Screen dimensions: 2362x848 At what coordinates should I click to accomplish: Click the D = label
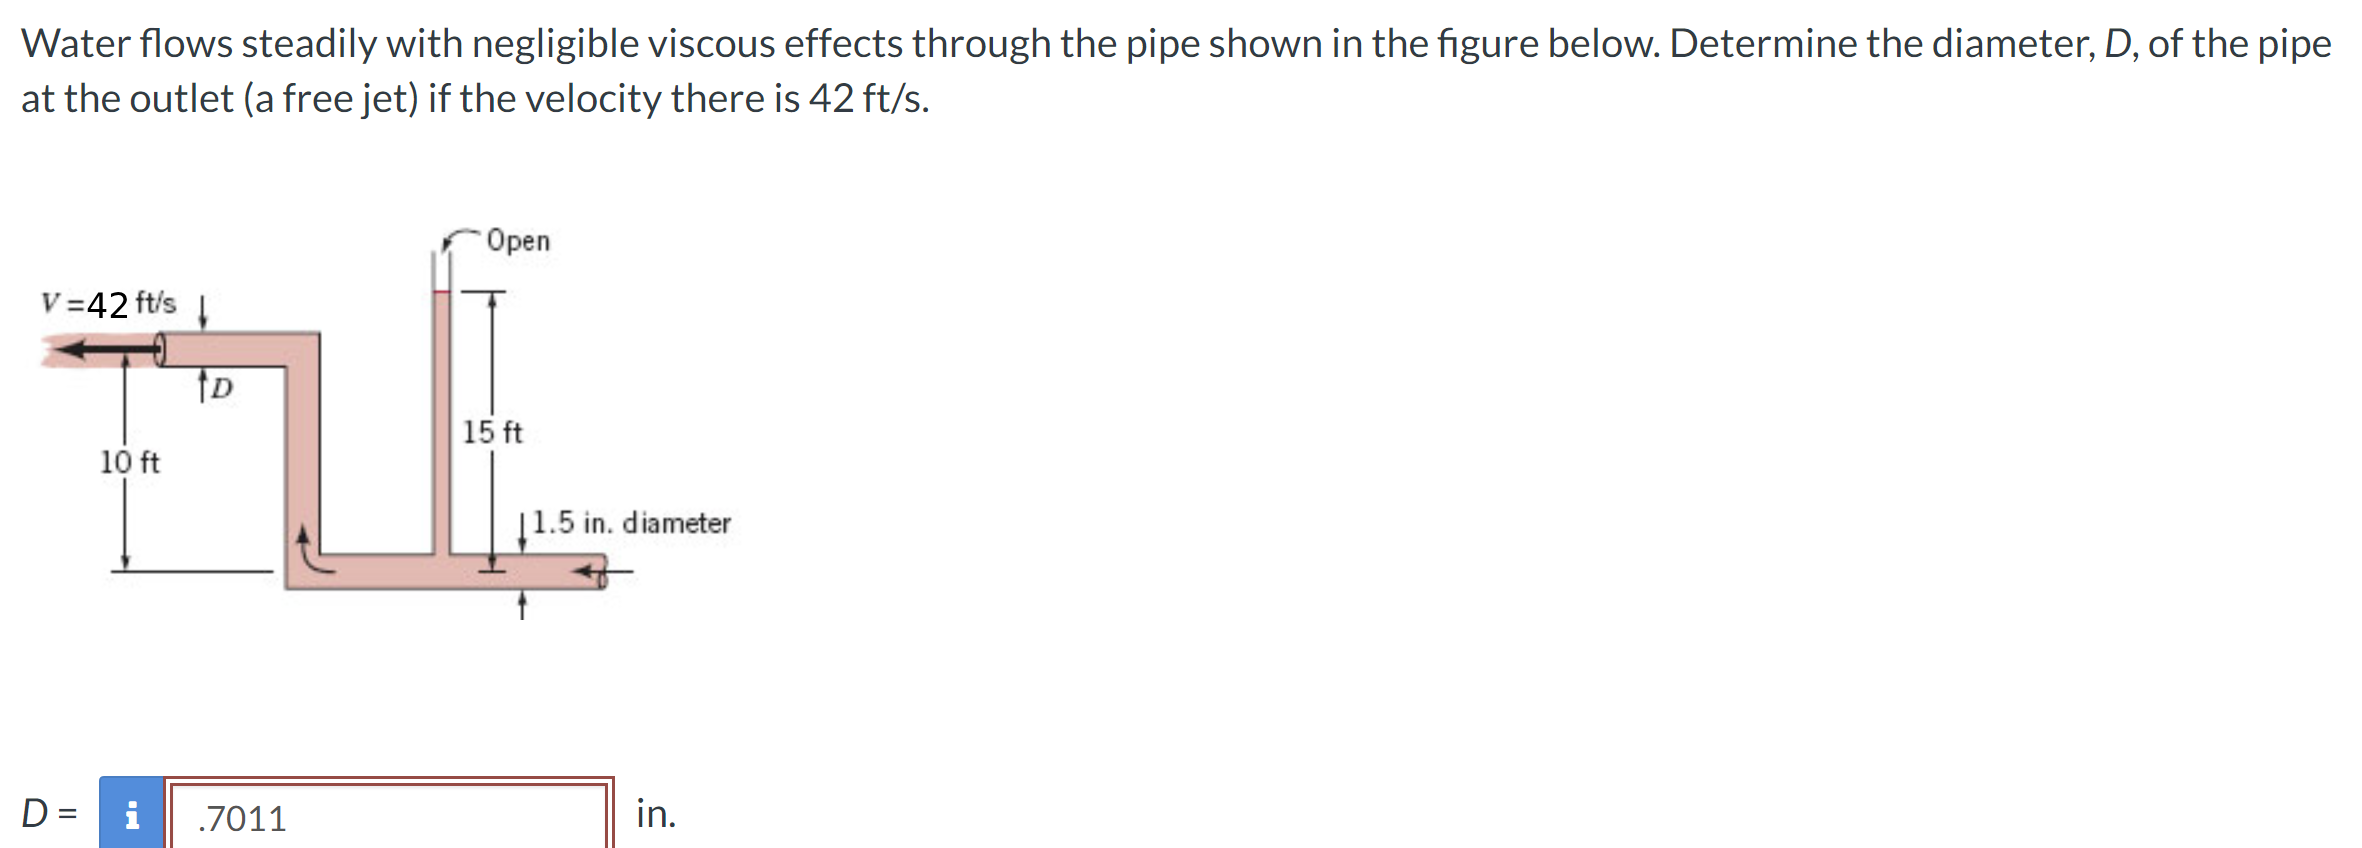(x=48, y=817)
